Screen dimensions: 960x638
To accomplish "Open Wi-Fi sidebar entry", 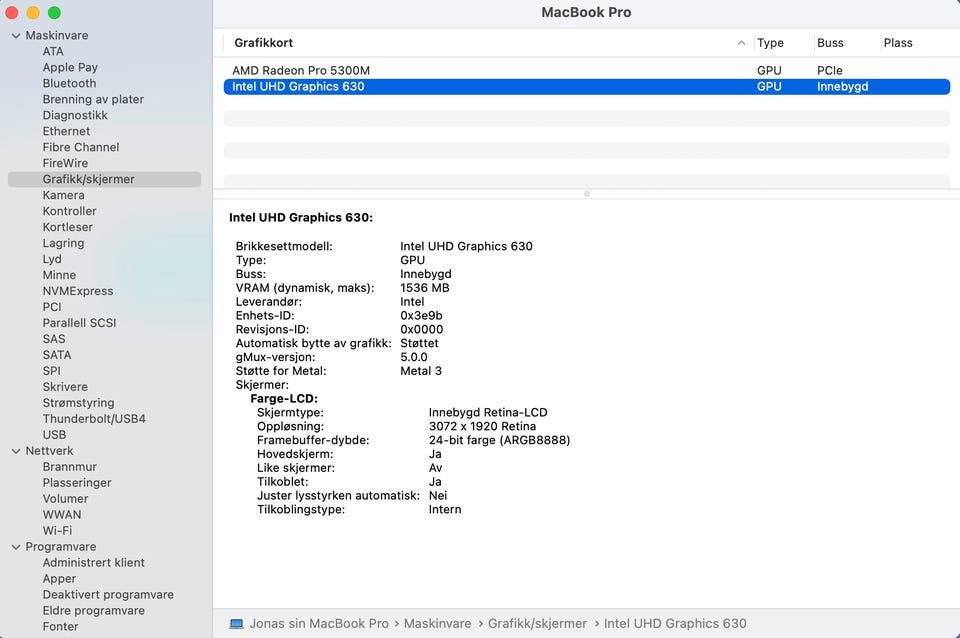I will click(58, 530).
